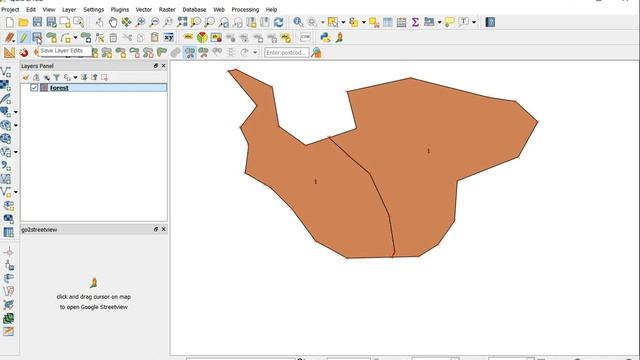640x360 pixels.
Task: Open layer style dock brush icon
Action: (x=26, y=77)
